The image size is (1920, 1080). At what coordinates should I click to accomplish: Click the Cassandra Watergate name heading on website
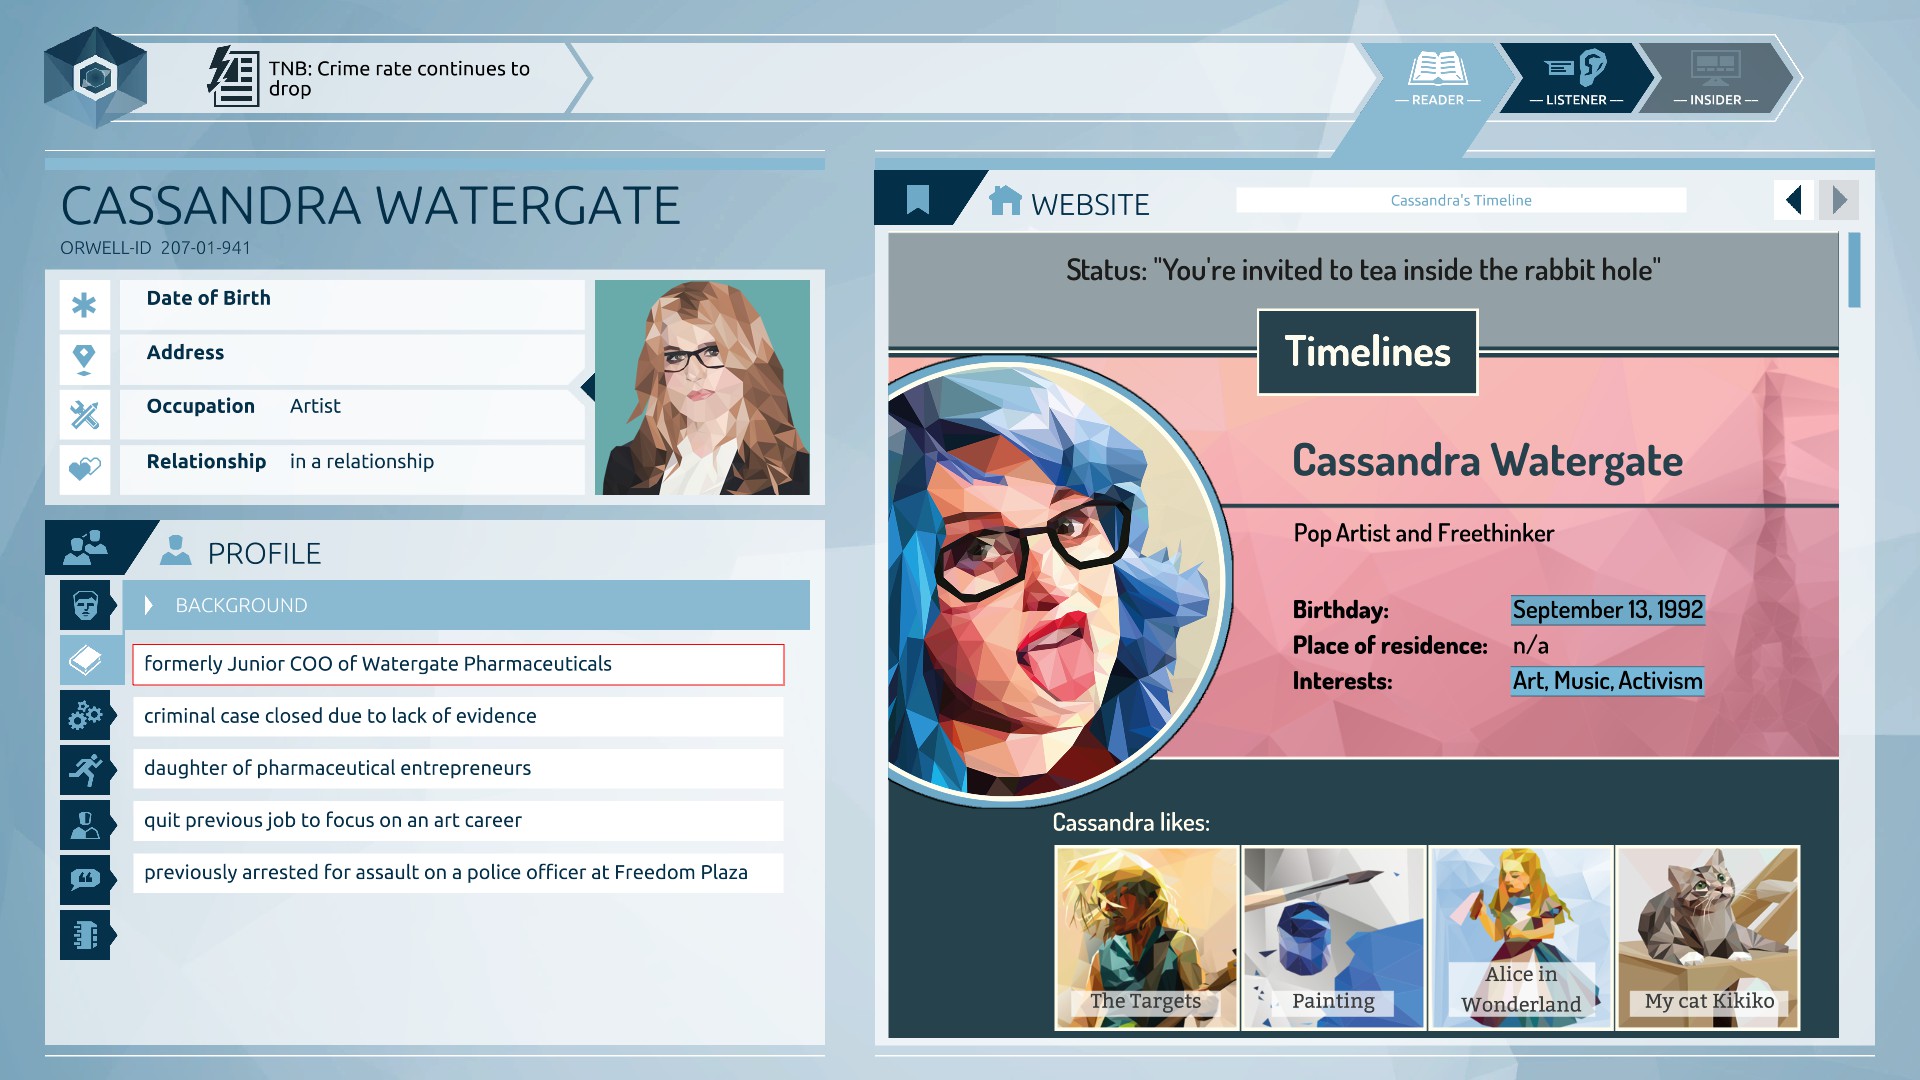(x=1487, y=460)
